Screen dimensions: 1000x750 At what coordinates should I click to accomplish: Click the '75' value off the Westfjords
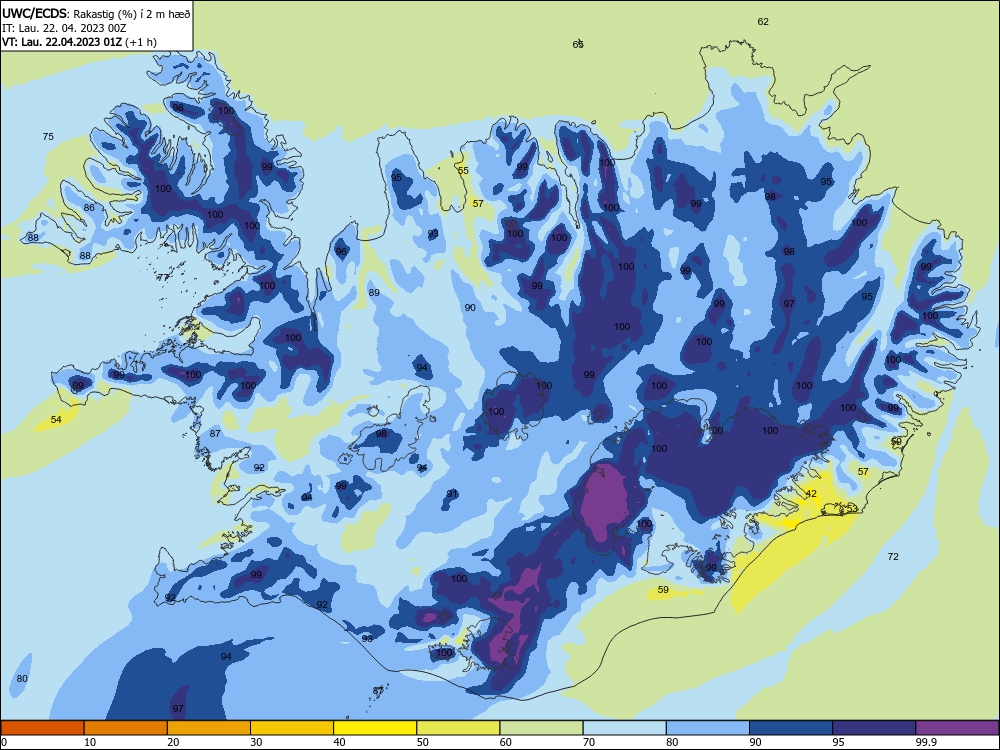pos(48,136)
